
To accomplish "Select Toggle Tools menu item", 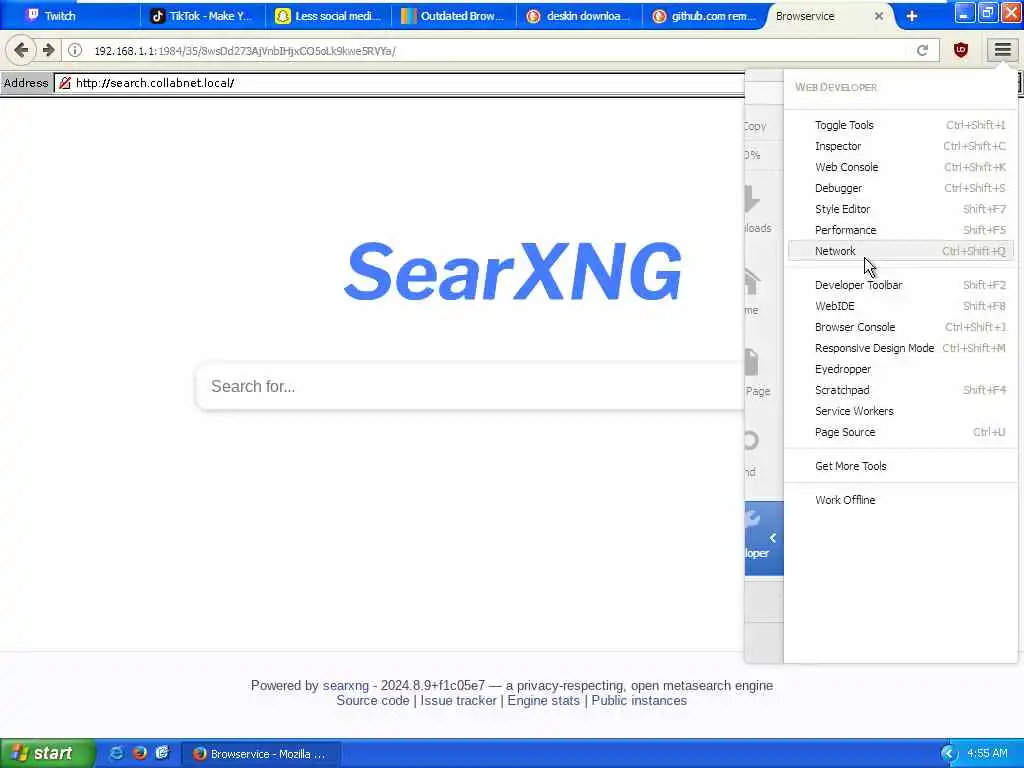I will click(x=901, y=125).
